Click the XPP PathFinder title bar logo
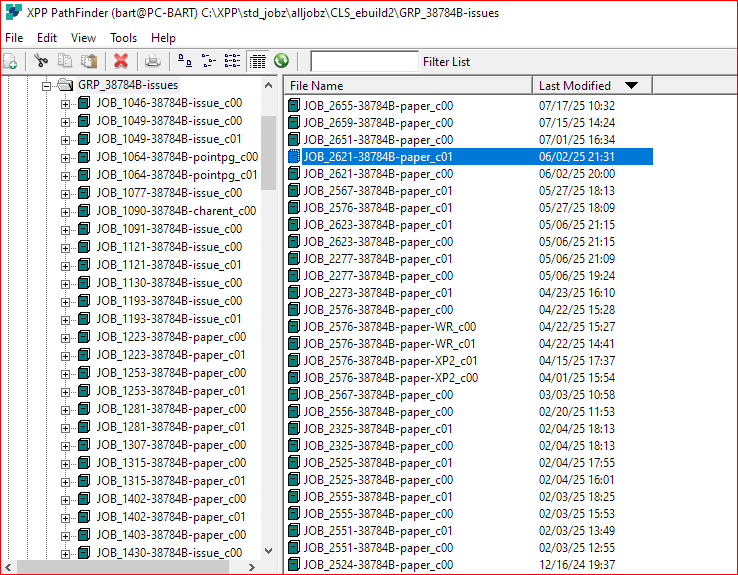Image resolution: width=738 pixels, height=575 pixels. pos(13,12)
